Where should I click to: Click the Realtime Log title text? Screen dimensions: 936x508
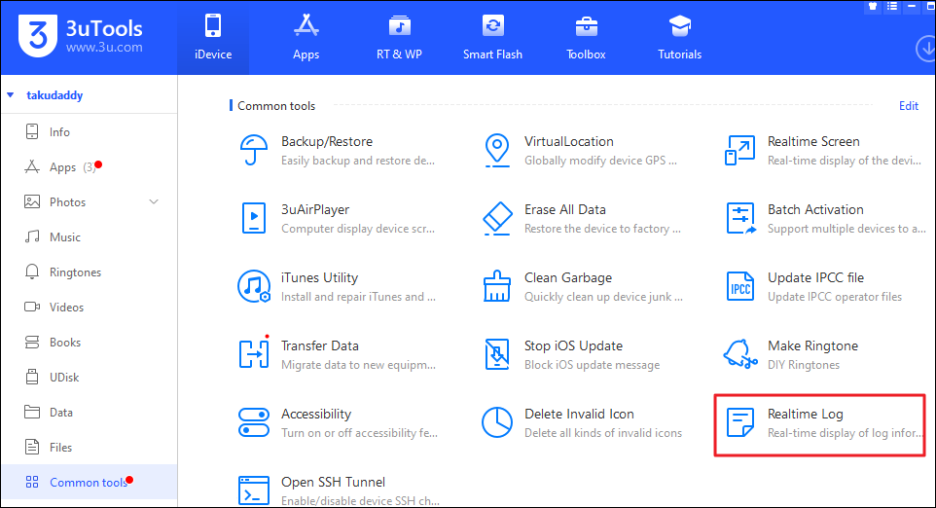click(x=805, y=414)
